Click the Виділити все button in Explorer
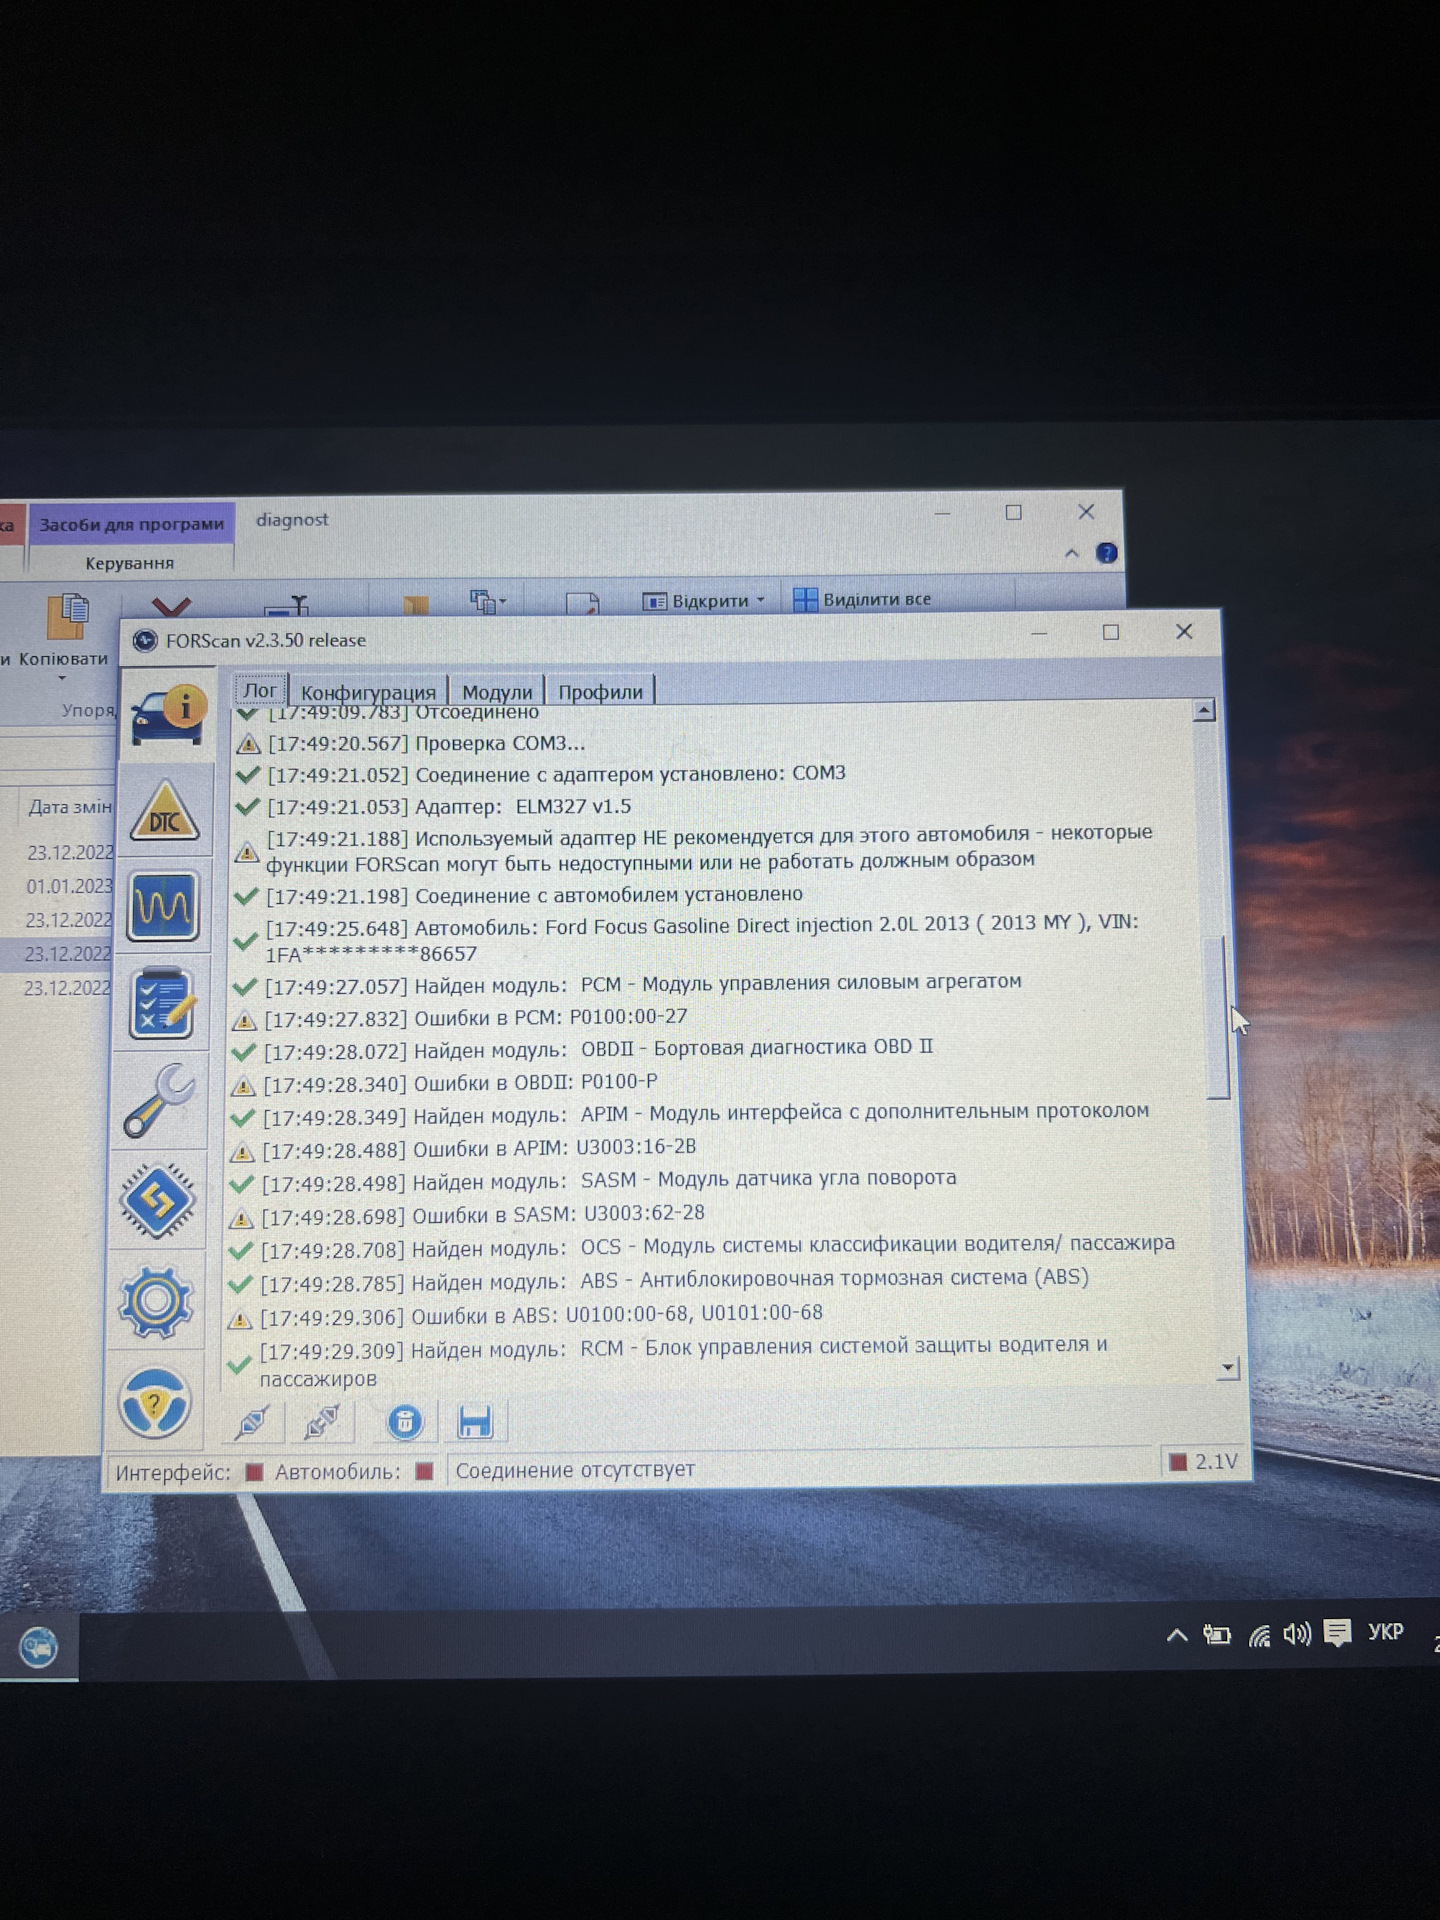The image size is (1440, 1920). (x=862, y=599)
